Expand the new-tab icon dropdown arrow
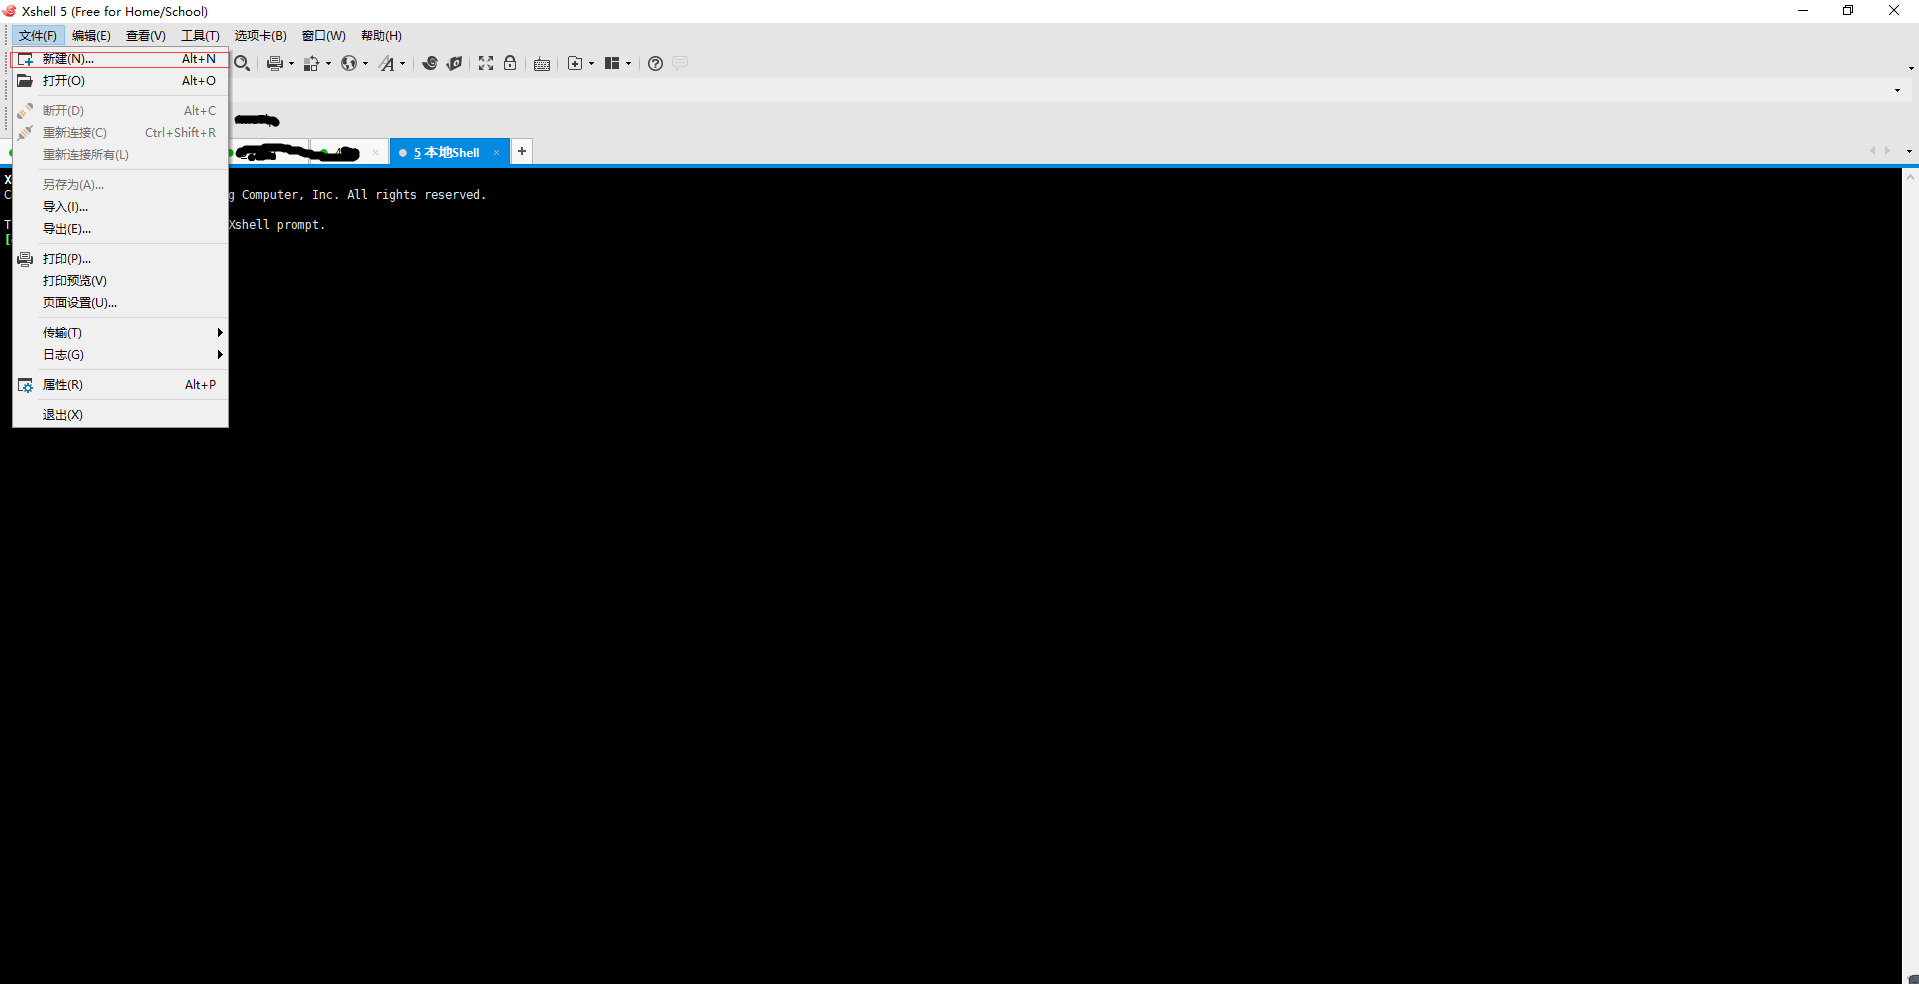 591,63
